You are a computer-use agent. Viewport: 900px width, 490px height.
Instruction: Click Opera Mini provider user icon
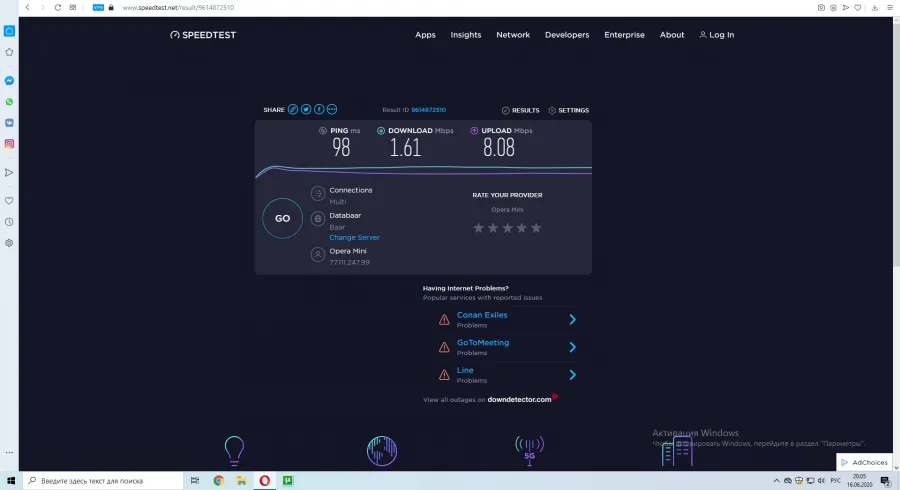tap(317, 254)
